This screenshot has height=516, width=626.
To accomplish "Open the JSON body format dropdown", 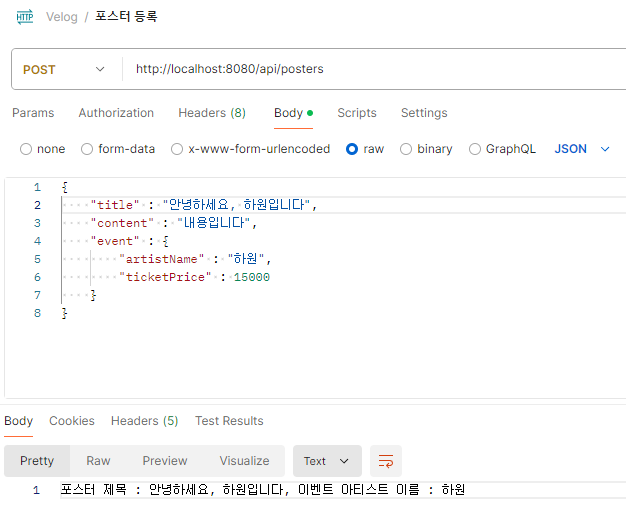I will [582, 149].
